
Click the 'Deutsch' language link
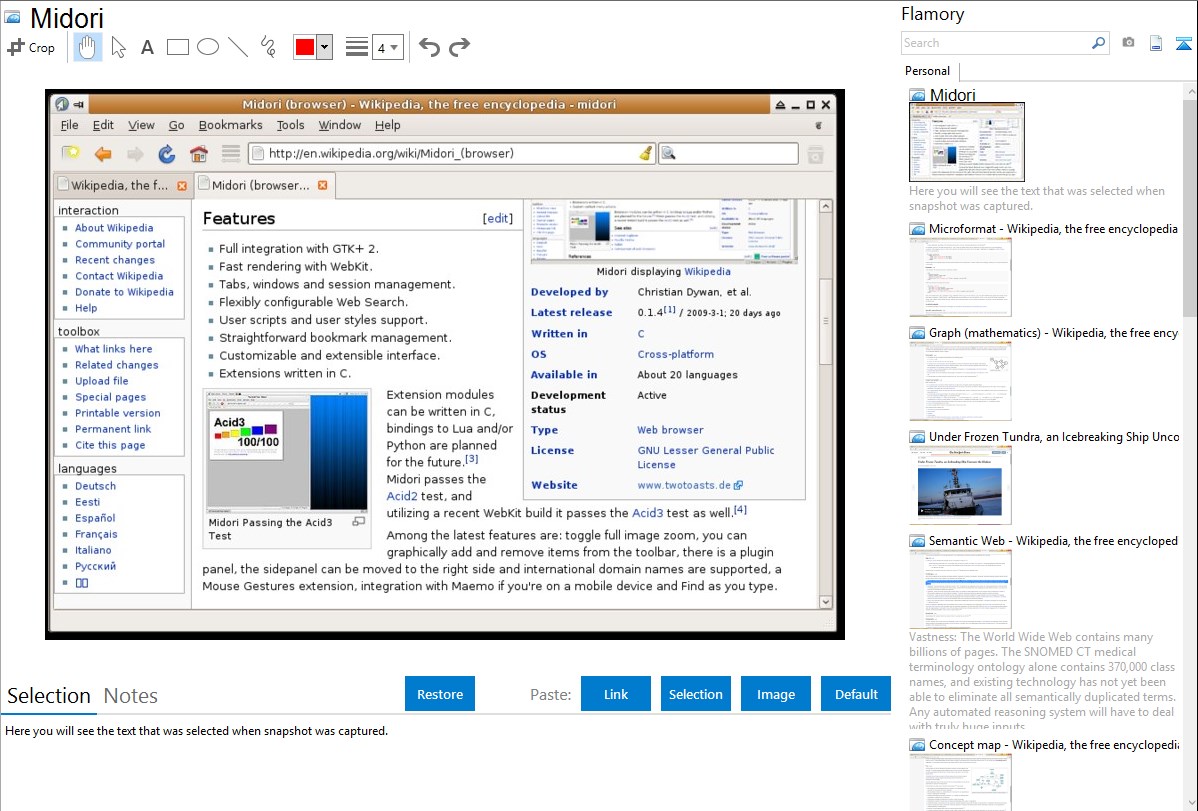click(x=96, y=486)
